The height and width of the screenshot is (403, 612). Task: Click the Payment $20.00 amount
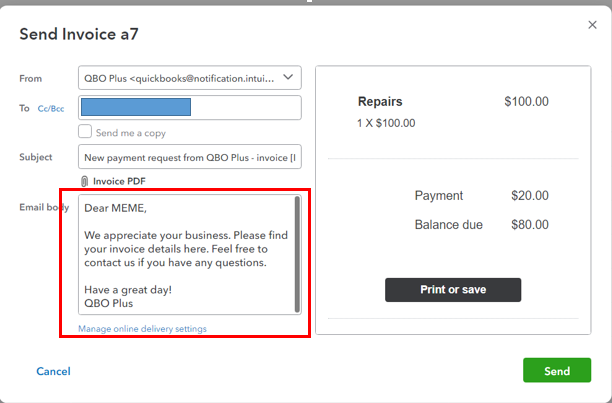click(x=530, y=195)
